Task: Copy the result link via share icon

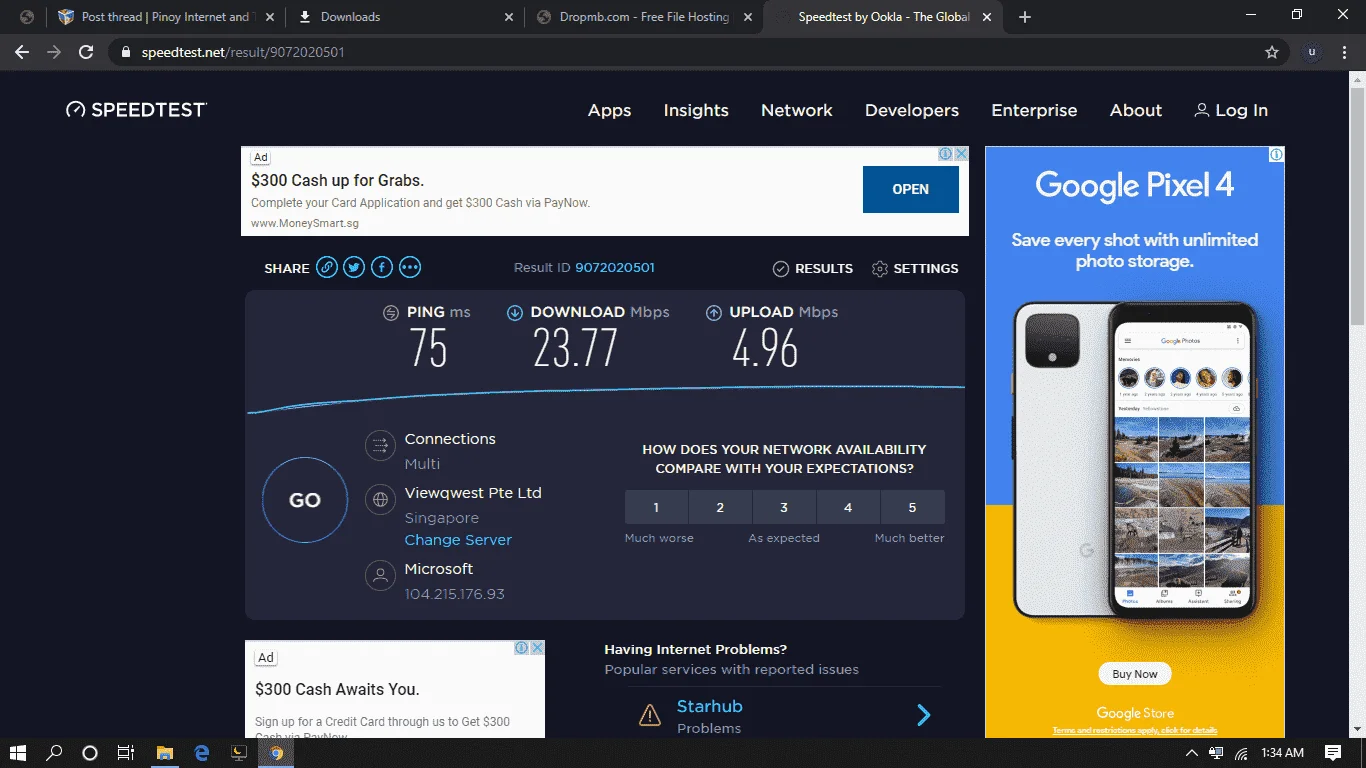Action: [326, 268]
